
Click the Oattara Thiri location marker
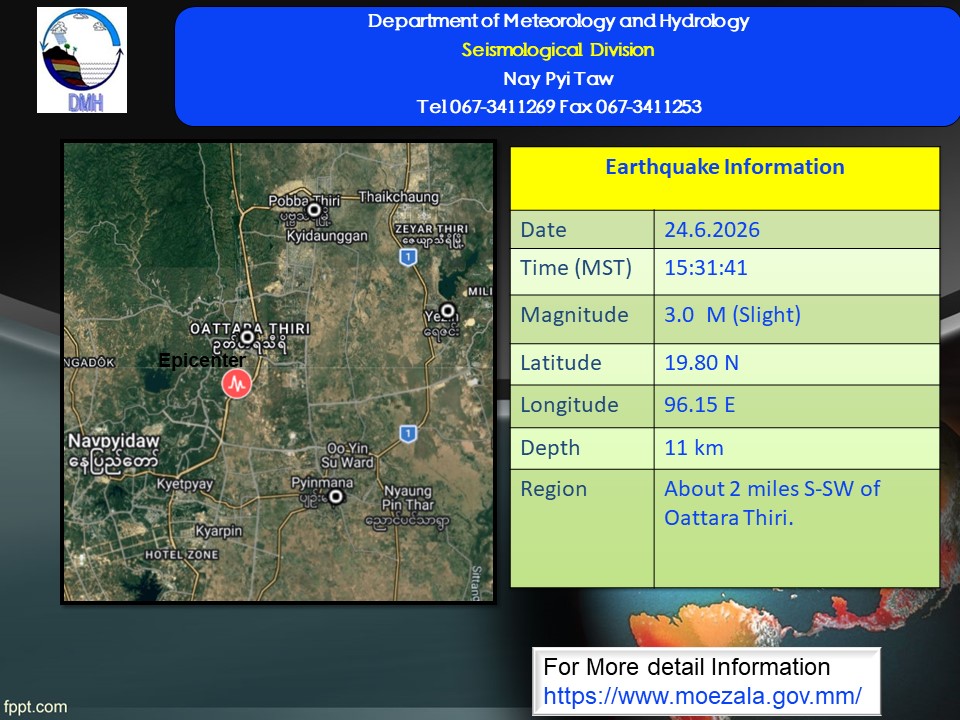tap(247, 337)
